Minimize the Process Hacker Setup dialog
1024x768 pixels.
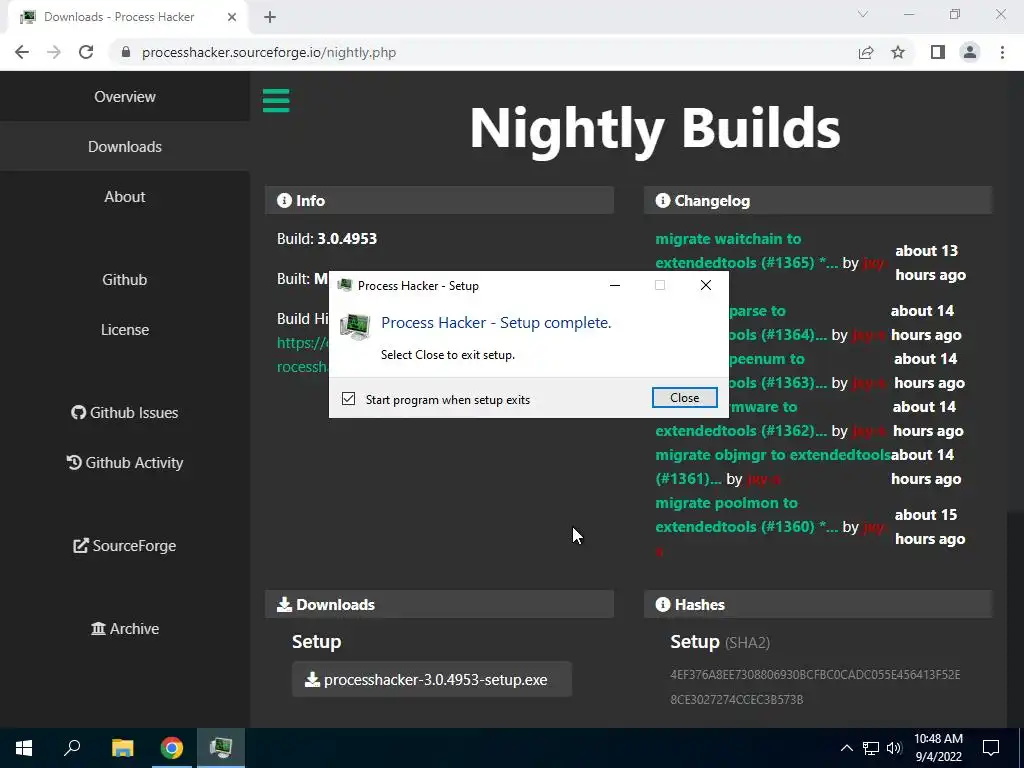click(615, 285)
